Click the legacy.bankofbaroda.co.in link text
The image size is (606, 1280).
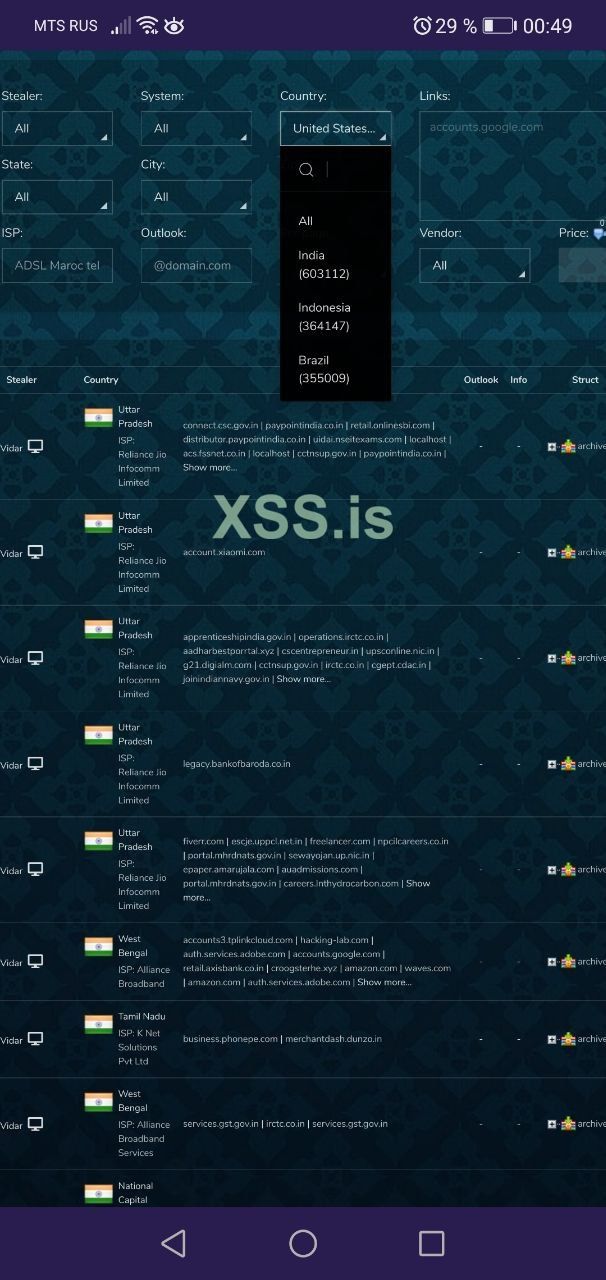pyautogui.click(x=237, y=764)
